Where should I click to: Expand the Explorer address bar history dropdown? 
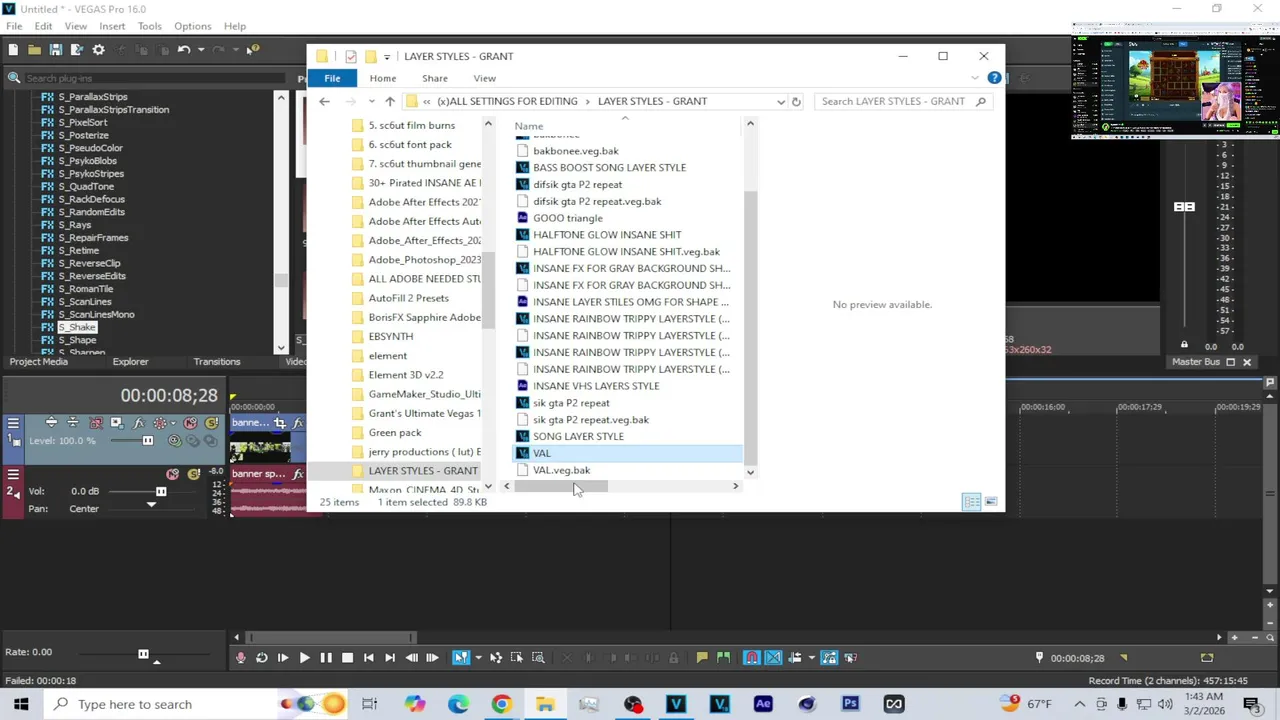(x=781, y=101)
